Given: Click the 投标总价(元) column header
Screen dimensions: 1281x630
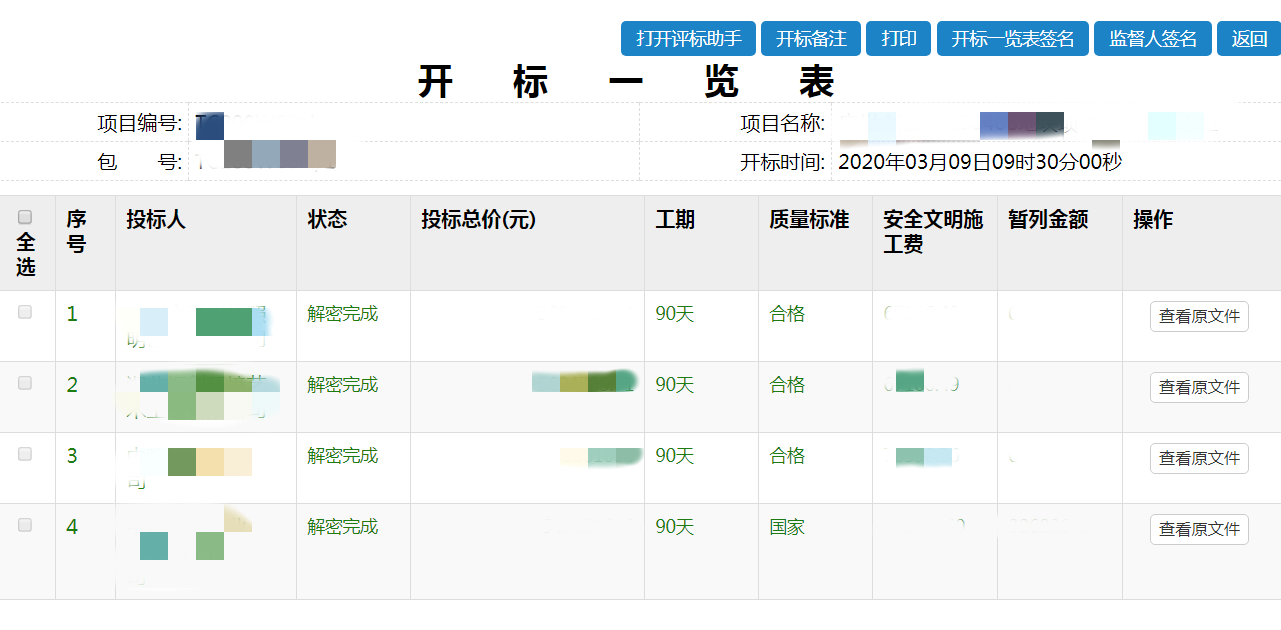Looking at the screenshot, I should click(x=478, y=220).
